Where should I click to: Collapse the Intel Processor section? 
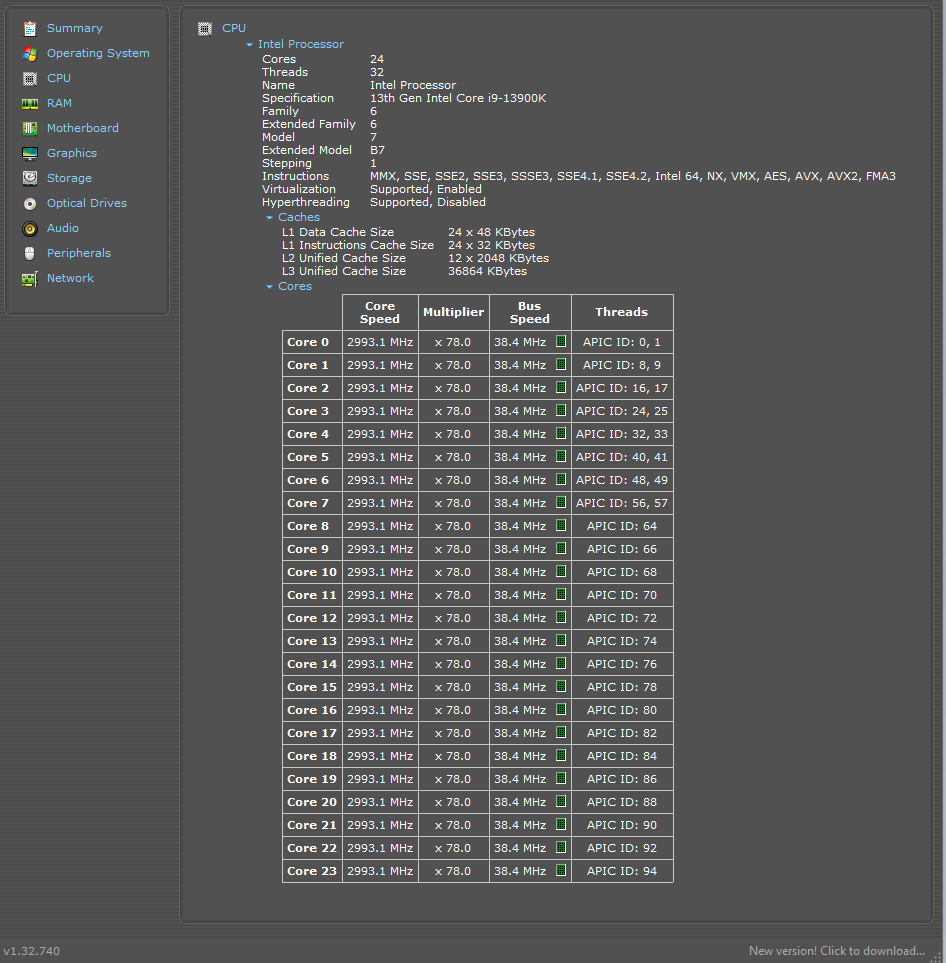(249, 45)
